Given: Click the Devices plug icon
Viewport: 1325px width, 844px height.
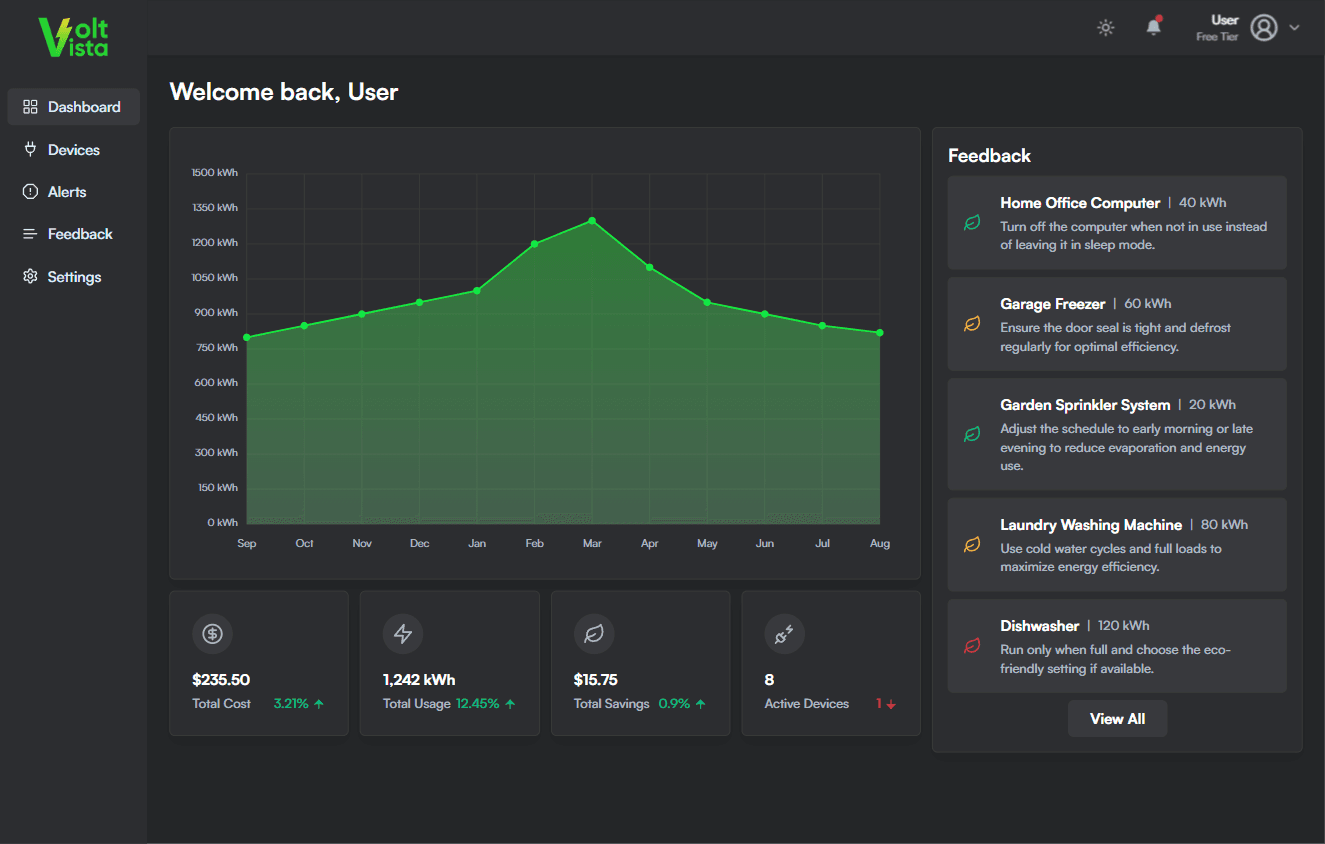Looking at the screenshot, I should [x=30, y=149].
